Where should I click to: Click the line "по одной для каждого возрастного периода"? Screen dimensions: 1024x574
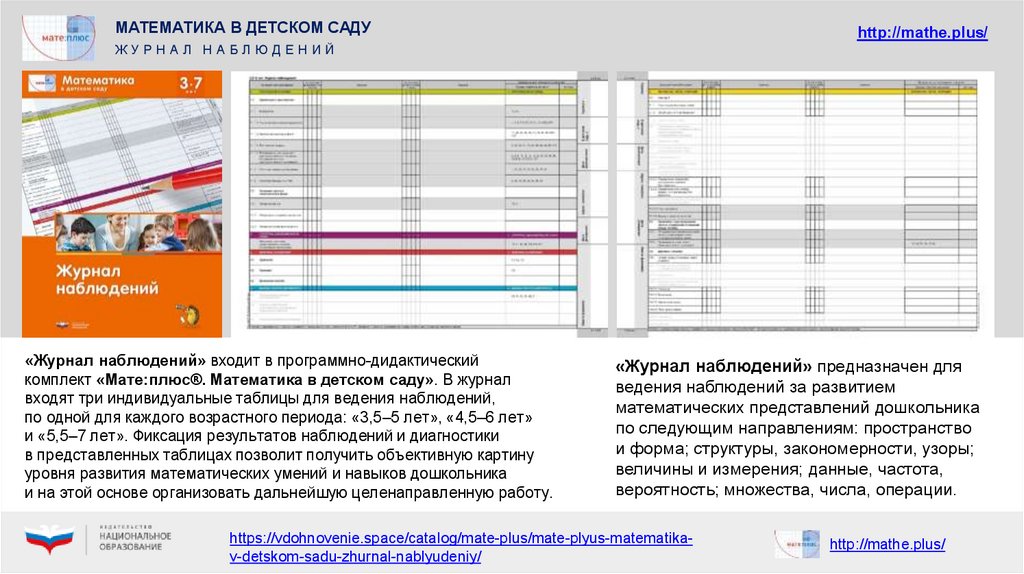(x=185, y=417)
